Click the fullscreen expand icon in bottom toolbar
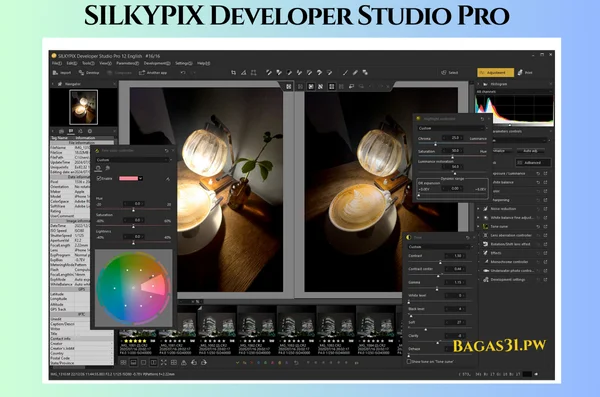This screenshot has width=600, height=397. point(163,363)
